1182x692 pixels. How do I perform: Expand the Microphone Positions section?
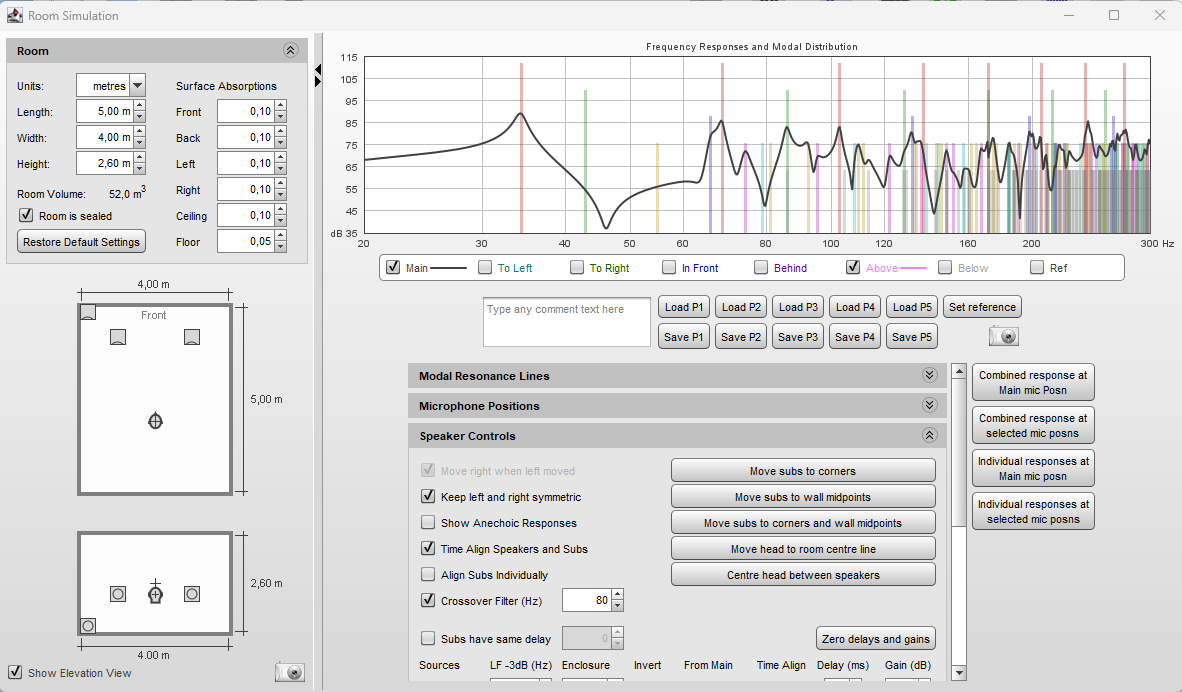[x=929, y=406]
